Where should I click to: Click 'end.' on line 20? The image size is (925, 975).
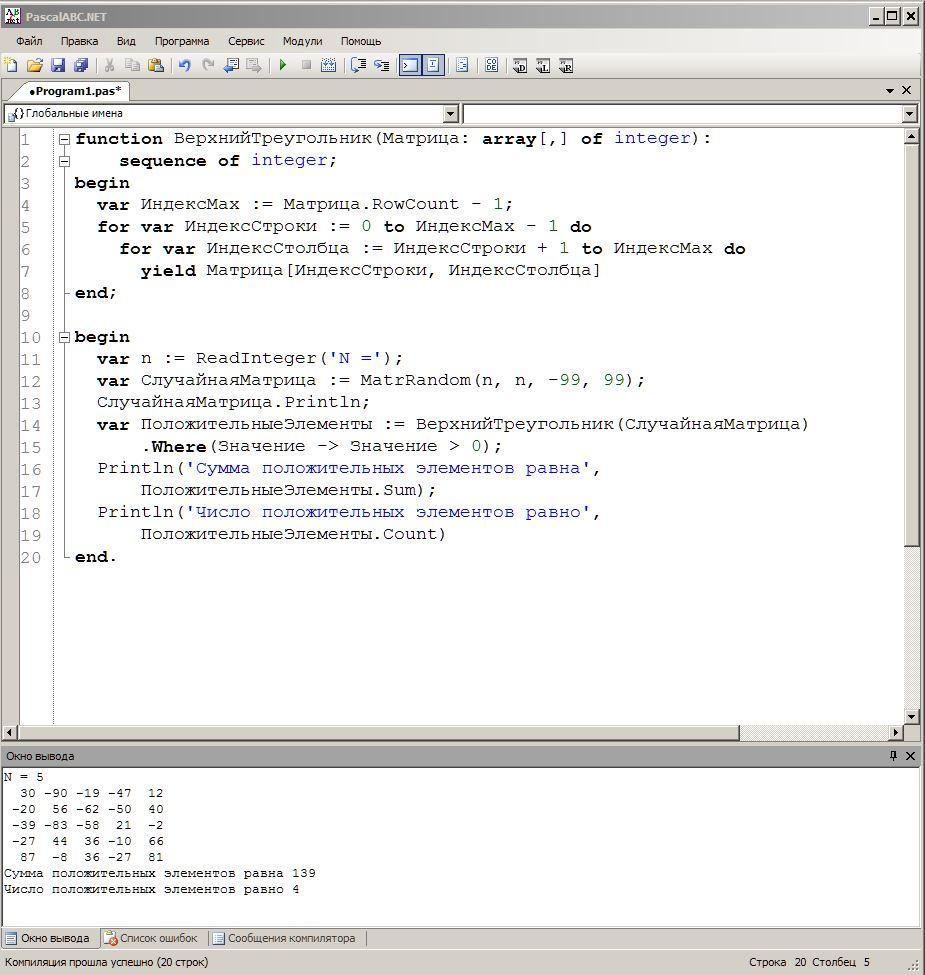[x=95, y=557]
